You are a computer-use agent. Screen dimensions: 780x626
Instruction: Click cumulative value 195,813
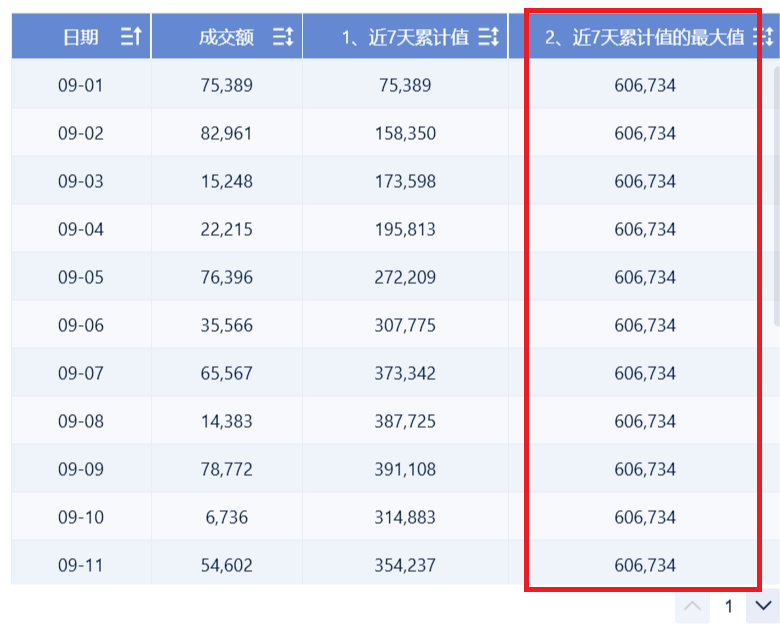pos(405,229)
